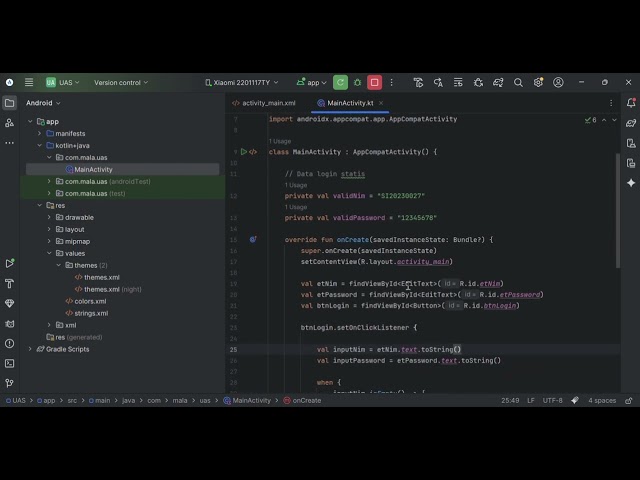640x480 pixels.
Task: Open the Project tool window folder icon
Action: pyautogui.click(x=9, y=103)
